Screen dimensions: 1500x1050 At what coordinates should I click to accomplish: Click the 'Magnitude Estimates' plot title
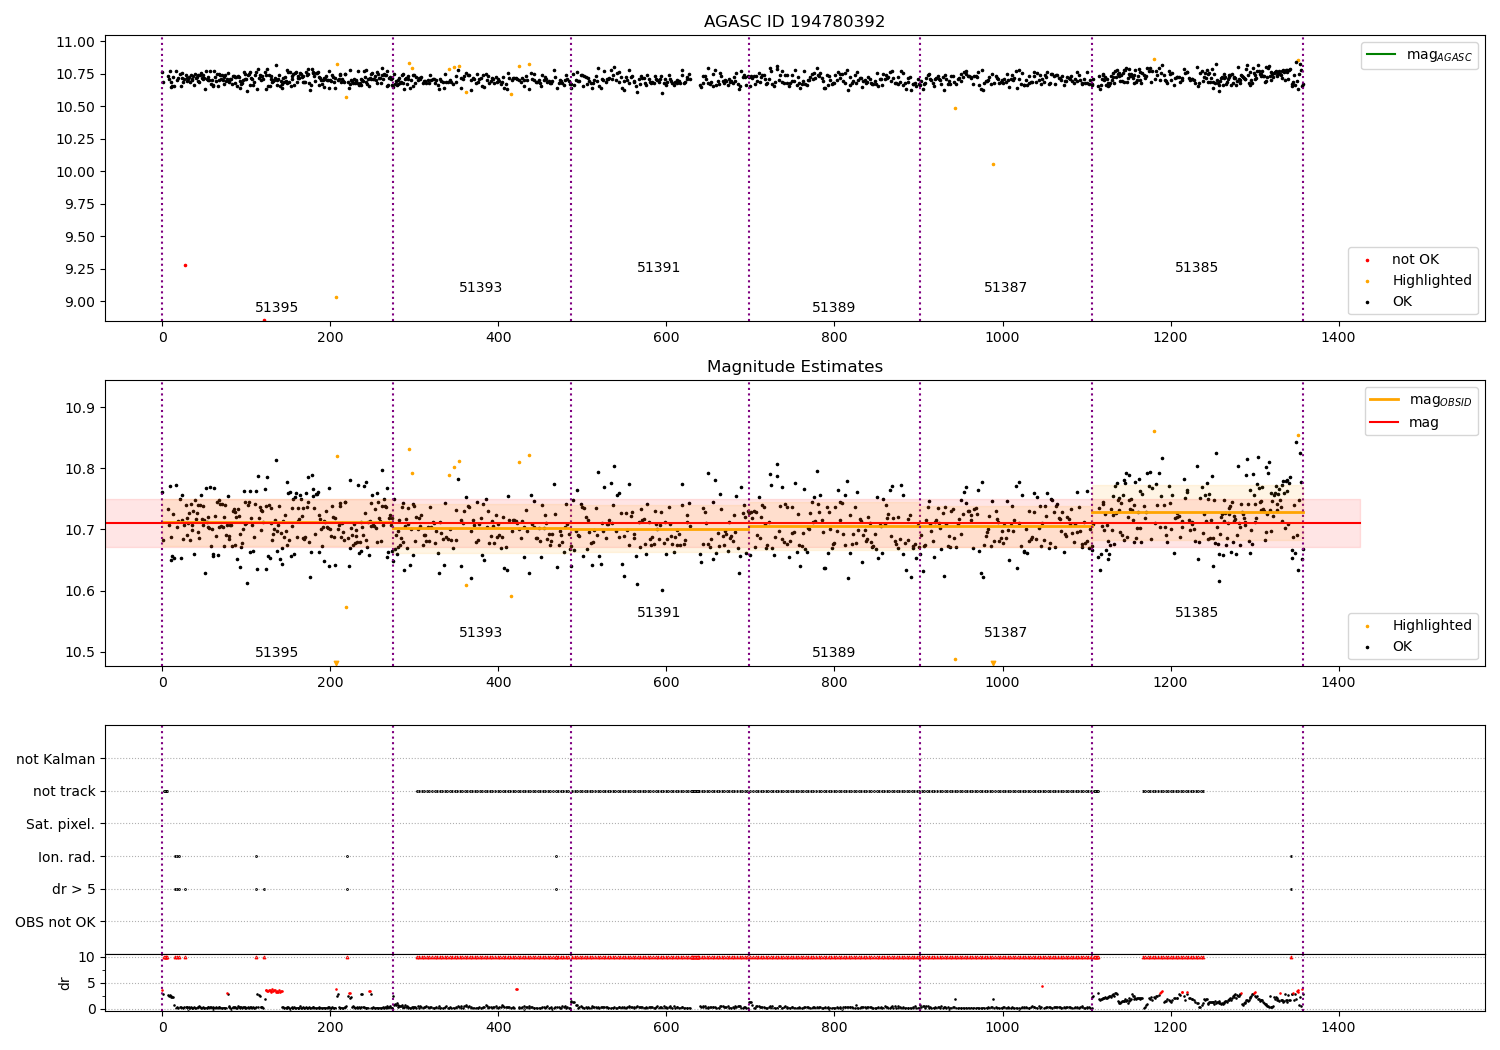794,367
